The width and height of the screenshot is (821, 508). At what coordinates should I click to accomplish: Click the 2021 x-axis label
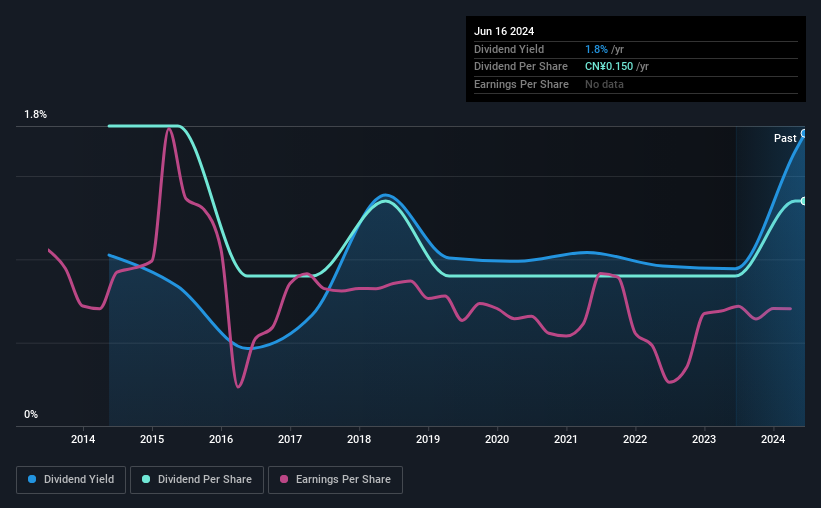click(565, 439)
